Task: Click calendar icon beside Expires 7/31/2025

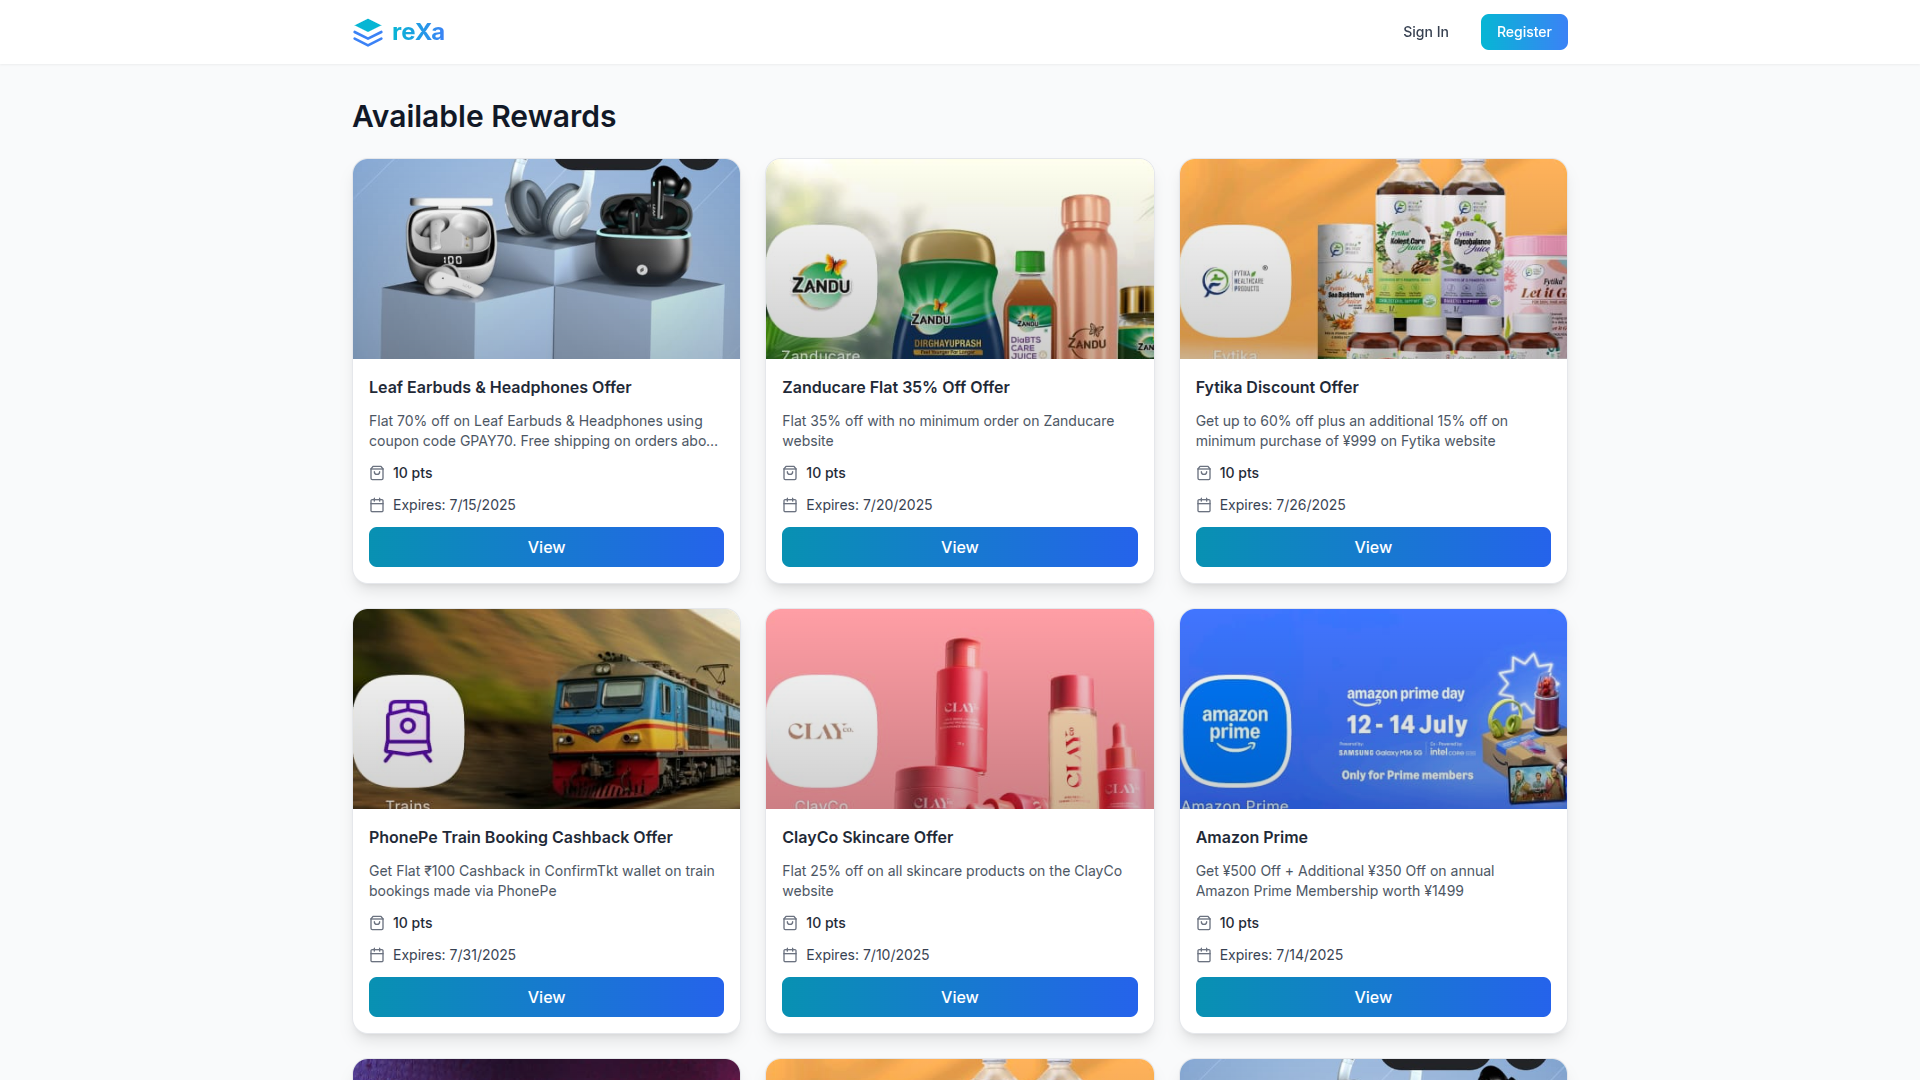Action: point(377,955)
